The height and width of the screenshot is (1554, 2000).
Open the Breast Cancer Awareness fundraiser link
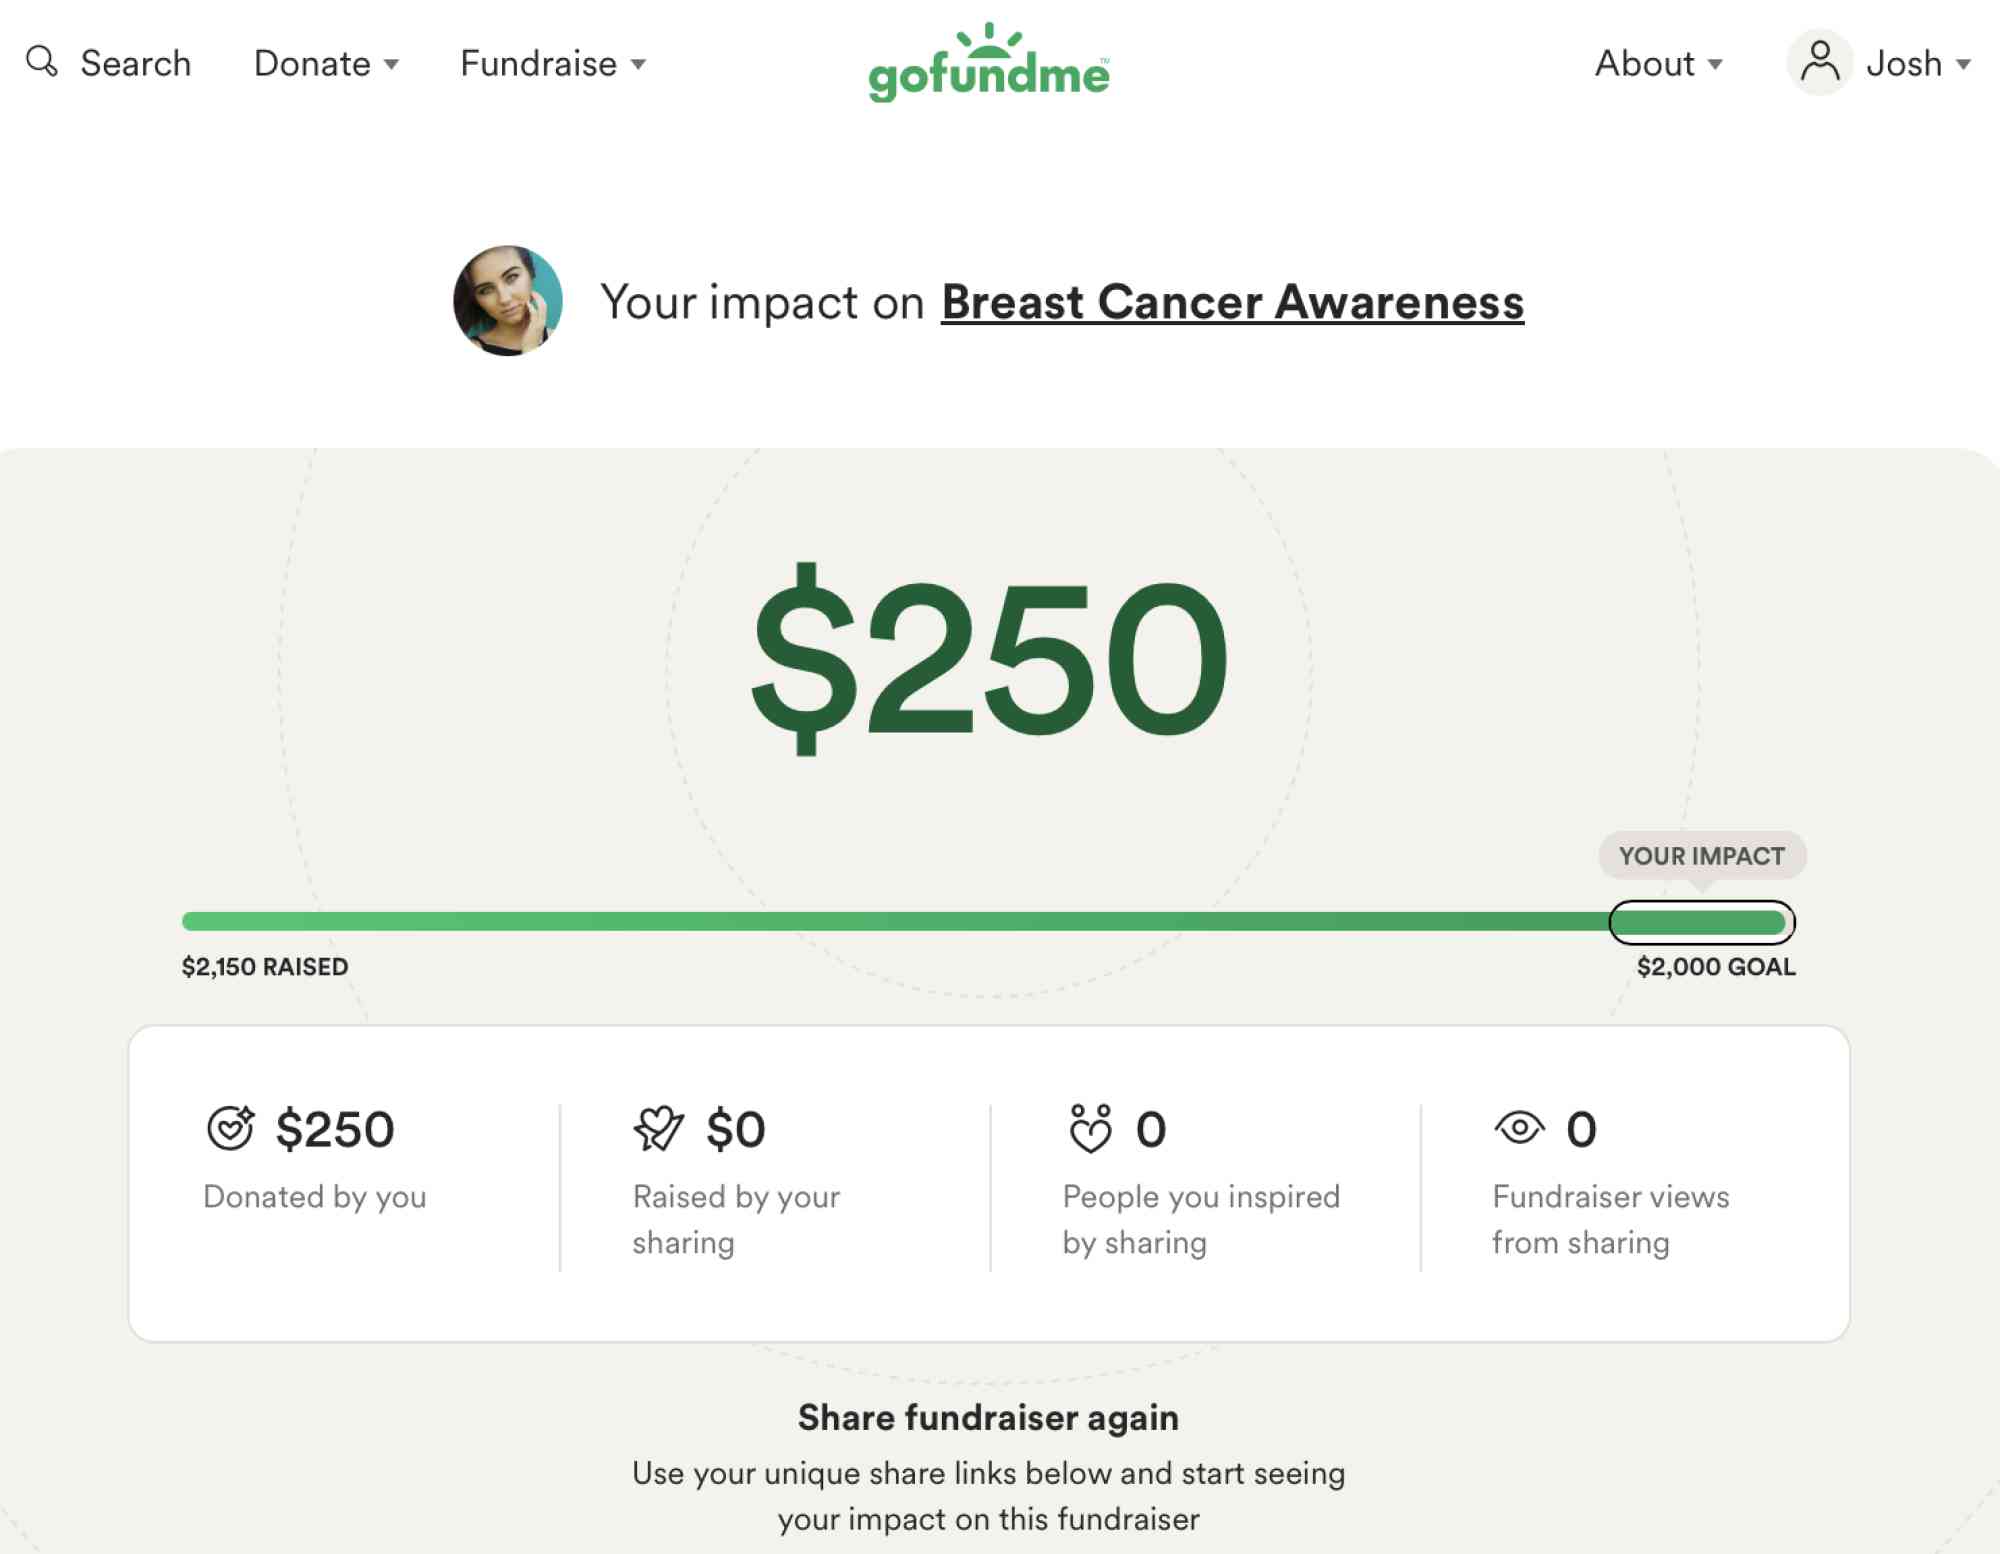(1232, 302)
